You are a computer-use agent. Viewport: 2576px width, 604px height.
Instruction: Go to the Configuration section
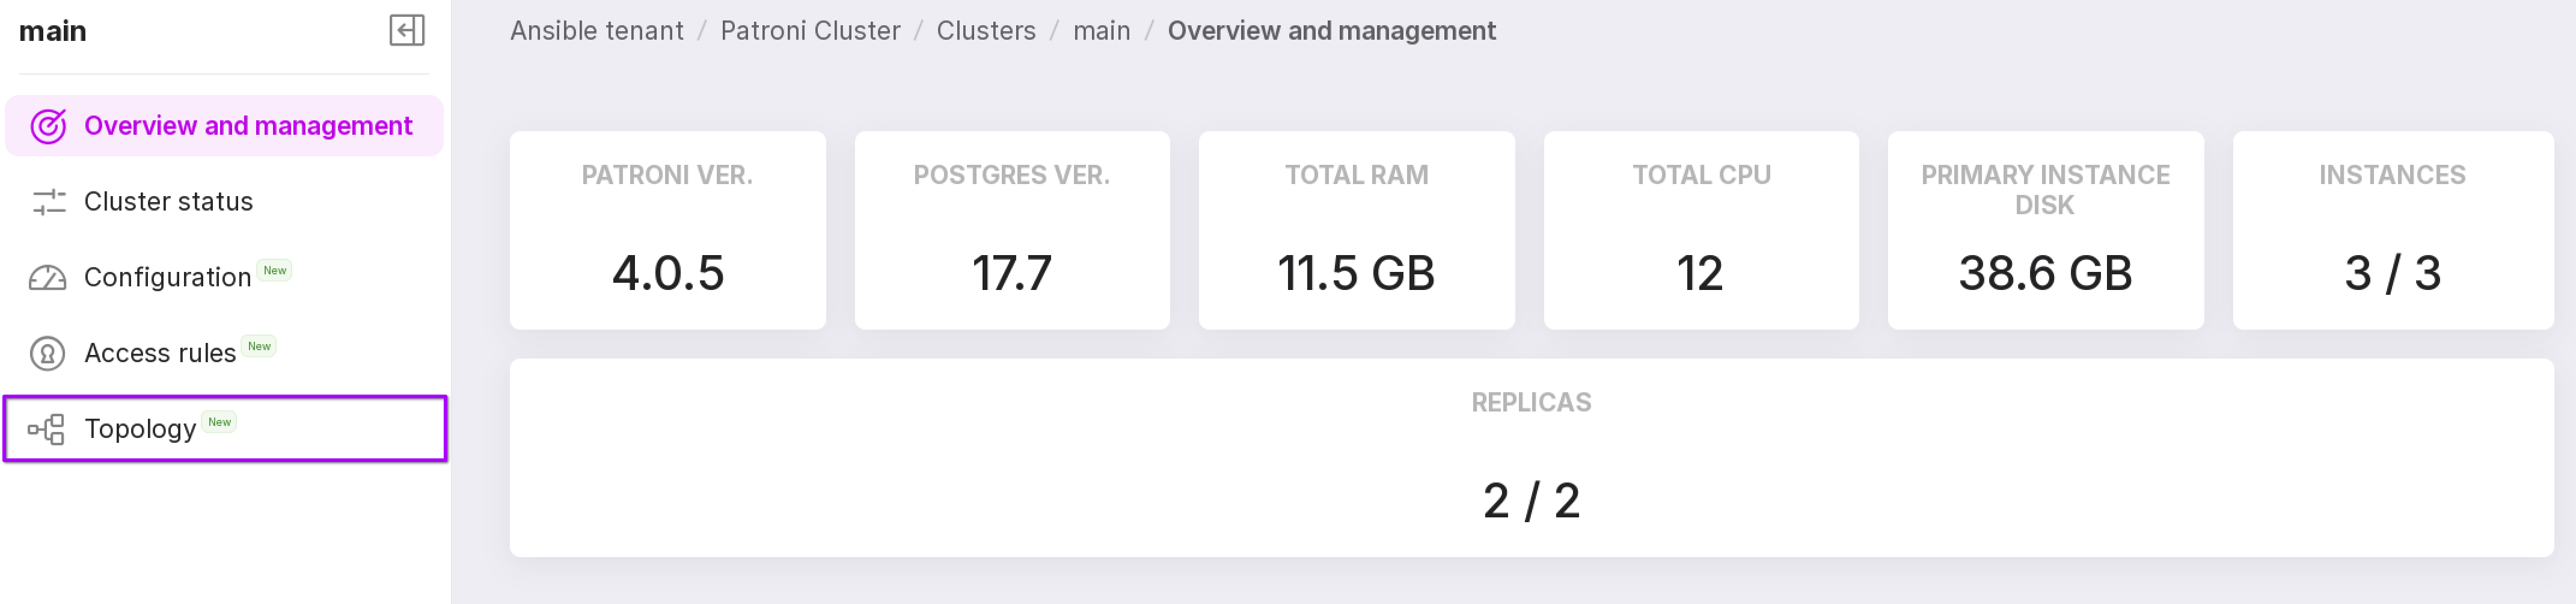(167, 278)
